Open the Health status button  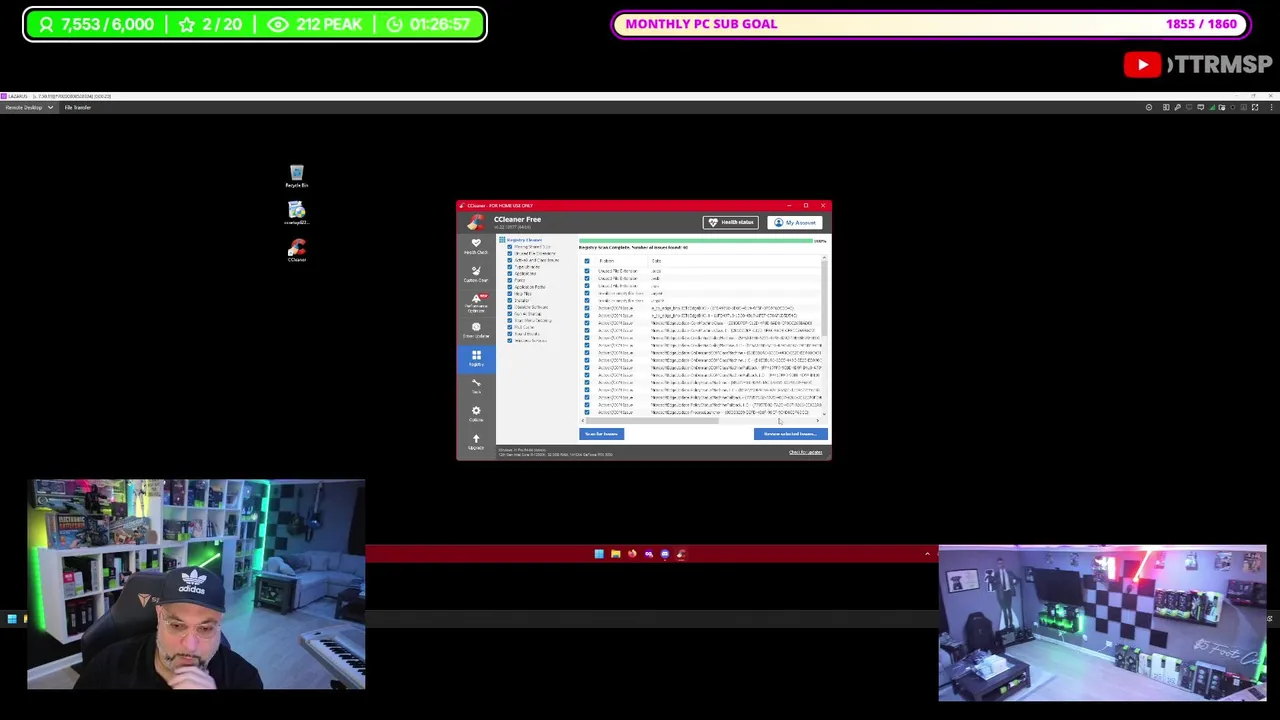731,222
